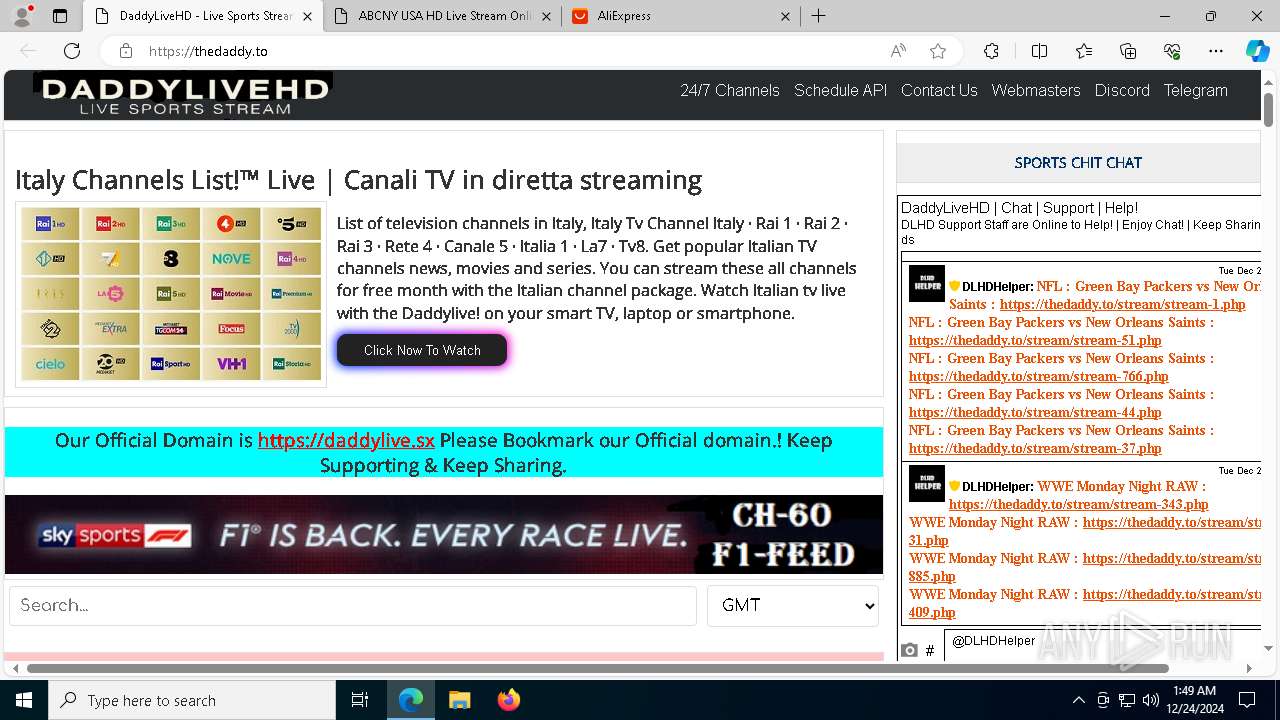Image resolution: width=1280 pixels, height=720 pixels.
Task: Launch Firefox from the taskbar
Action: (x=508, y=700)
